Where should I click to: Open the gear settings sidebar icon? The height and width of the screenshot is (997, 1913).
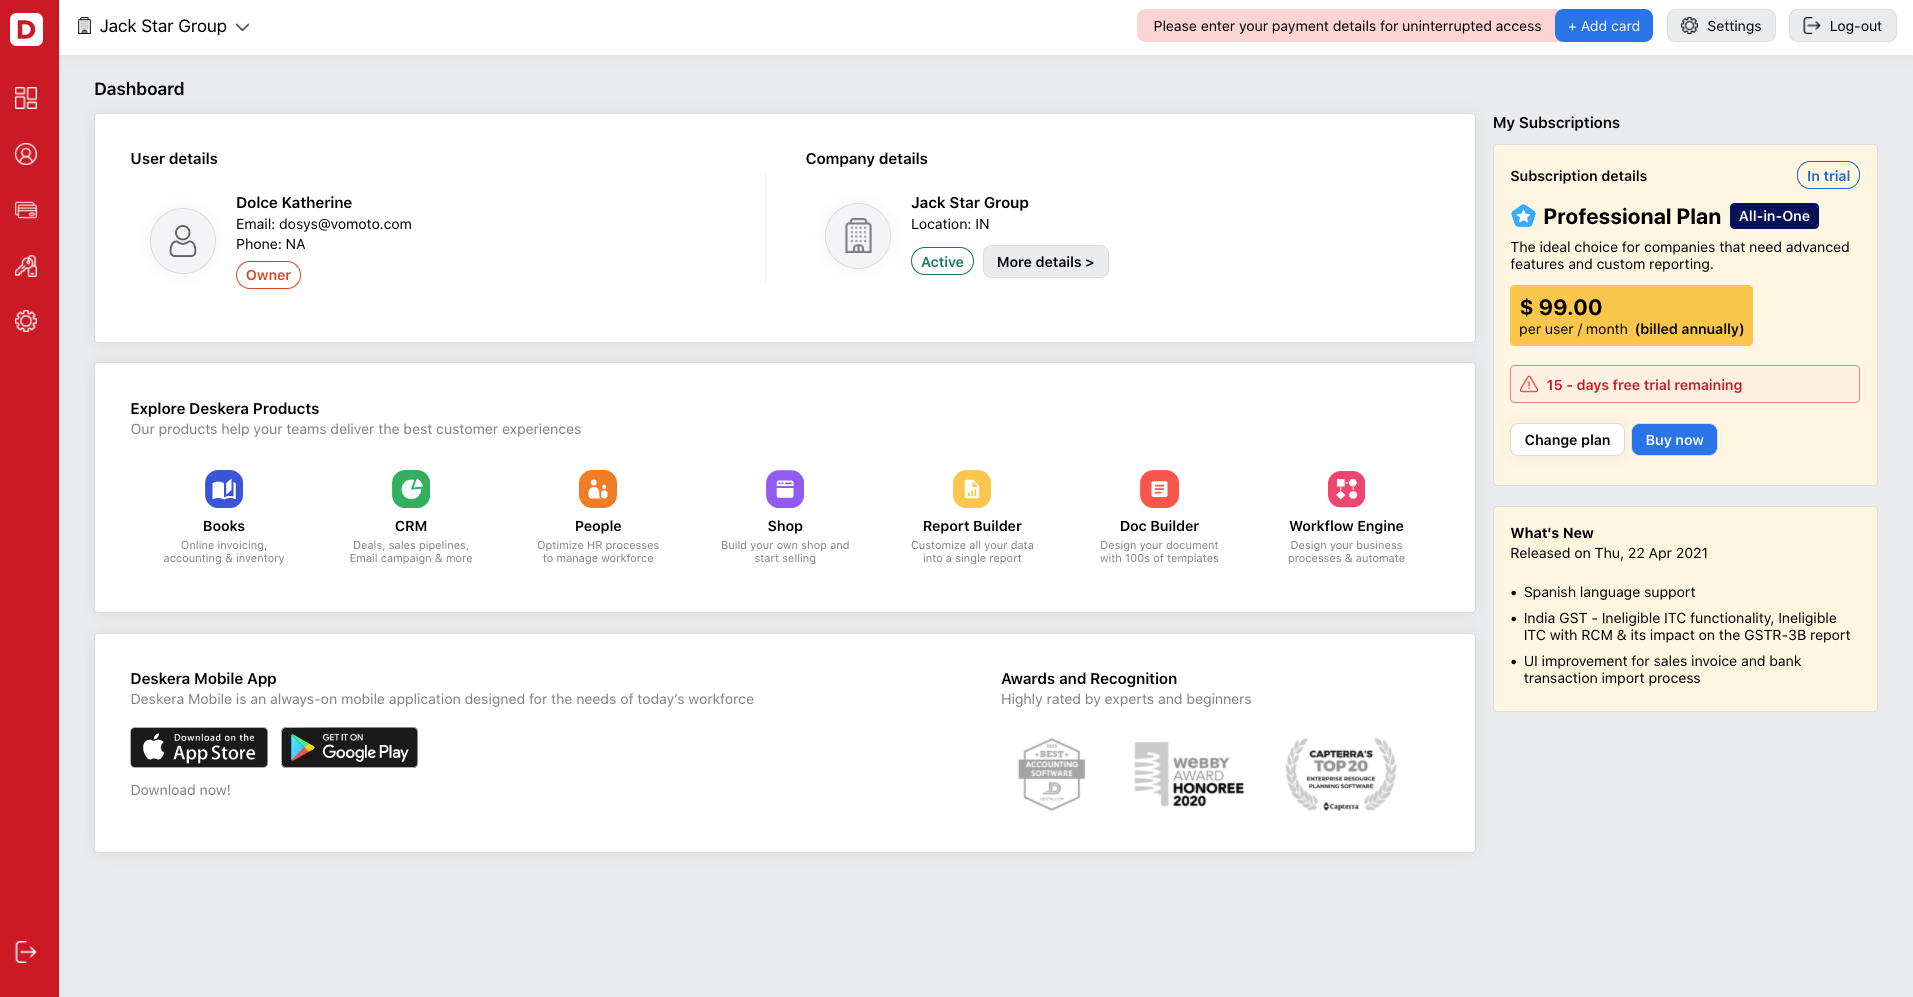click(x=26, y=321)
